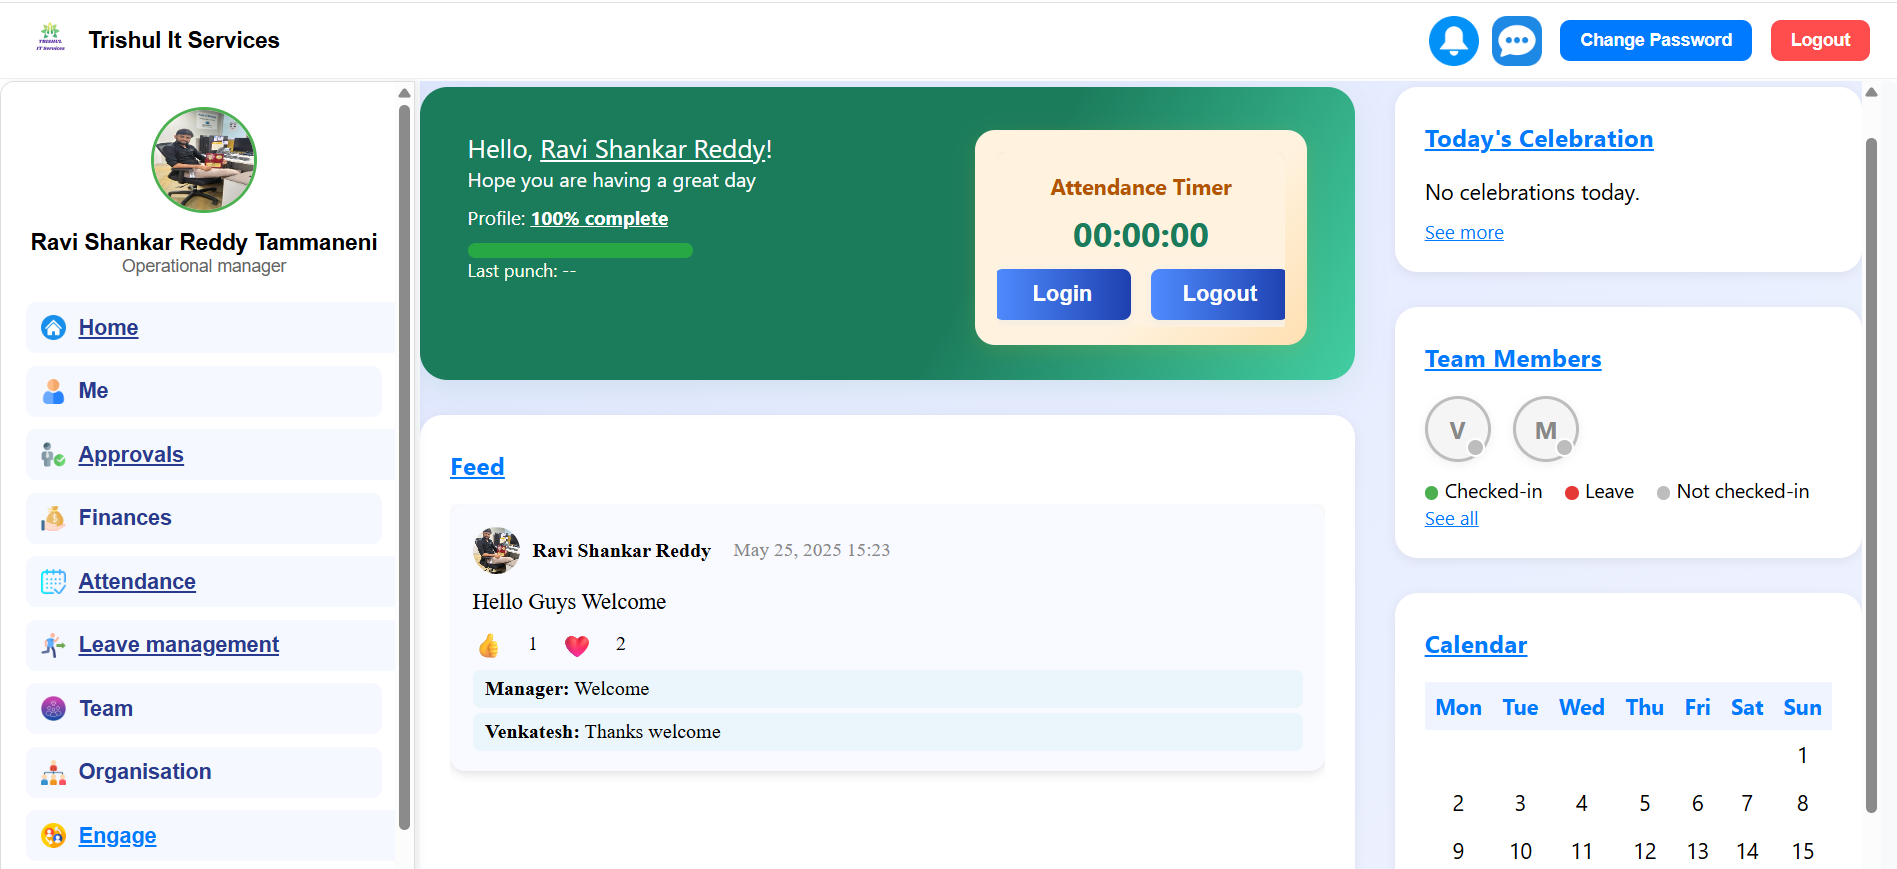Open the Approvals menu item
This screenshot has height=869, width=1897.
(x=211, y=455)
